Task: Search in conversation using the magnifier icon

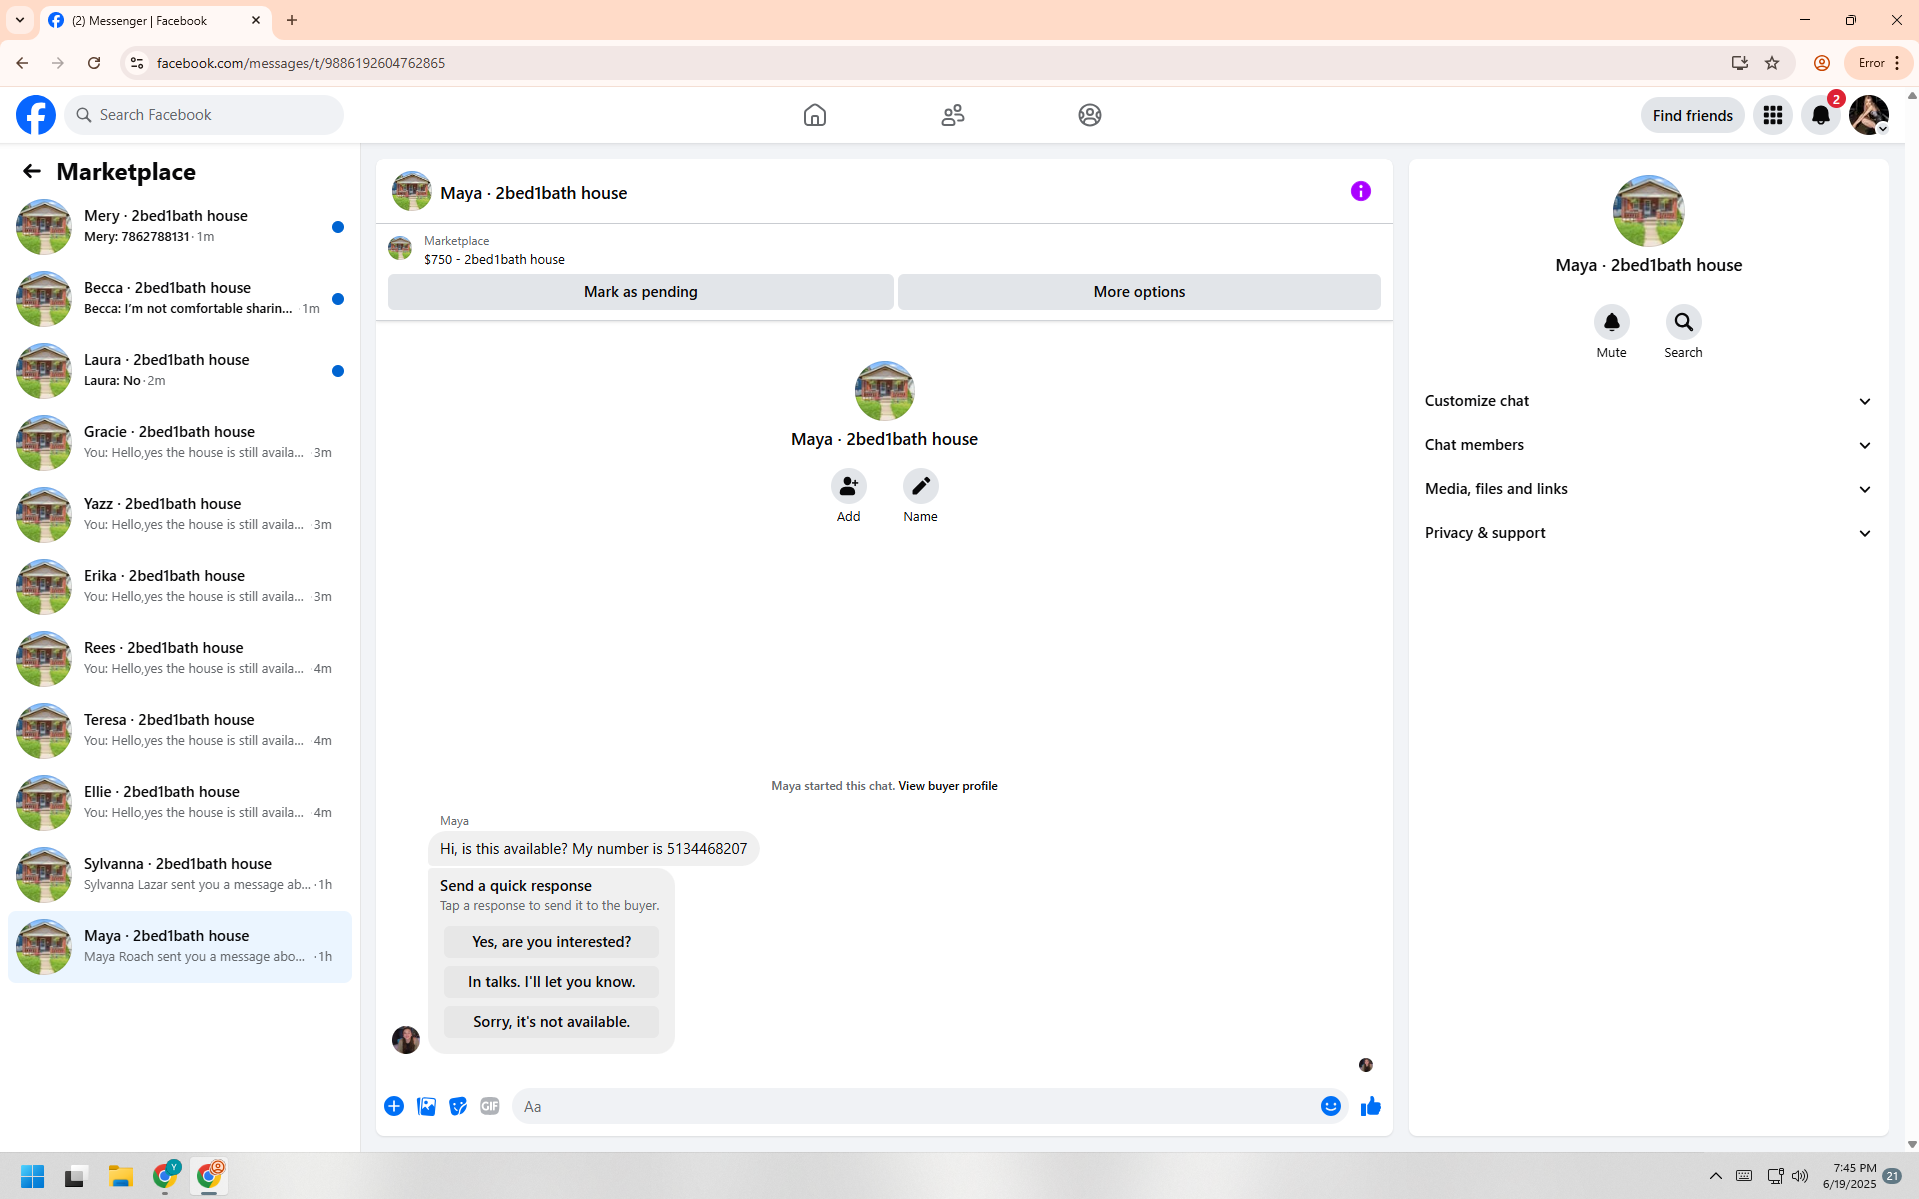Action: (1683, 322)
